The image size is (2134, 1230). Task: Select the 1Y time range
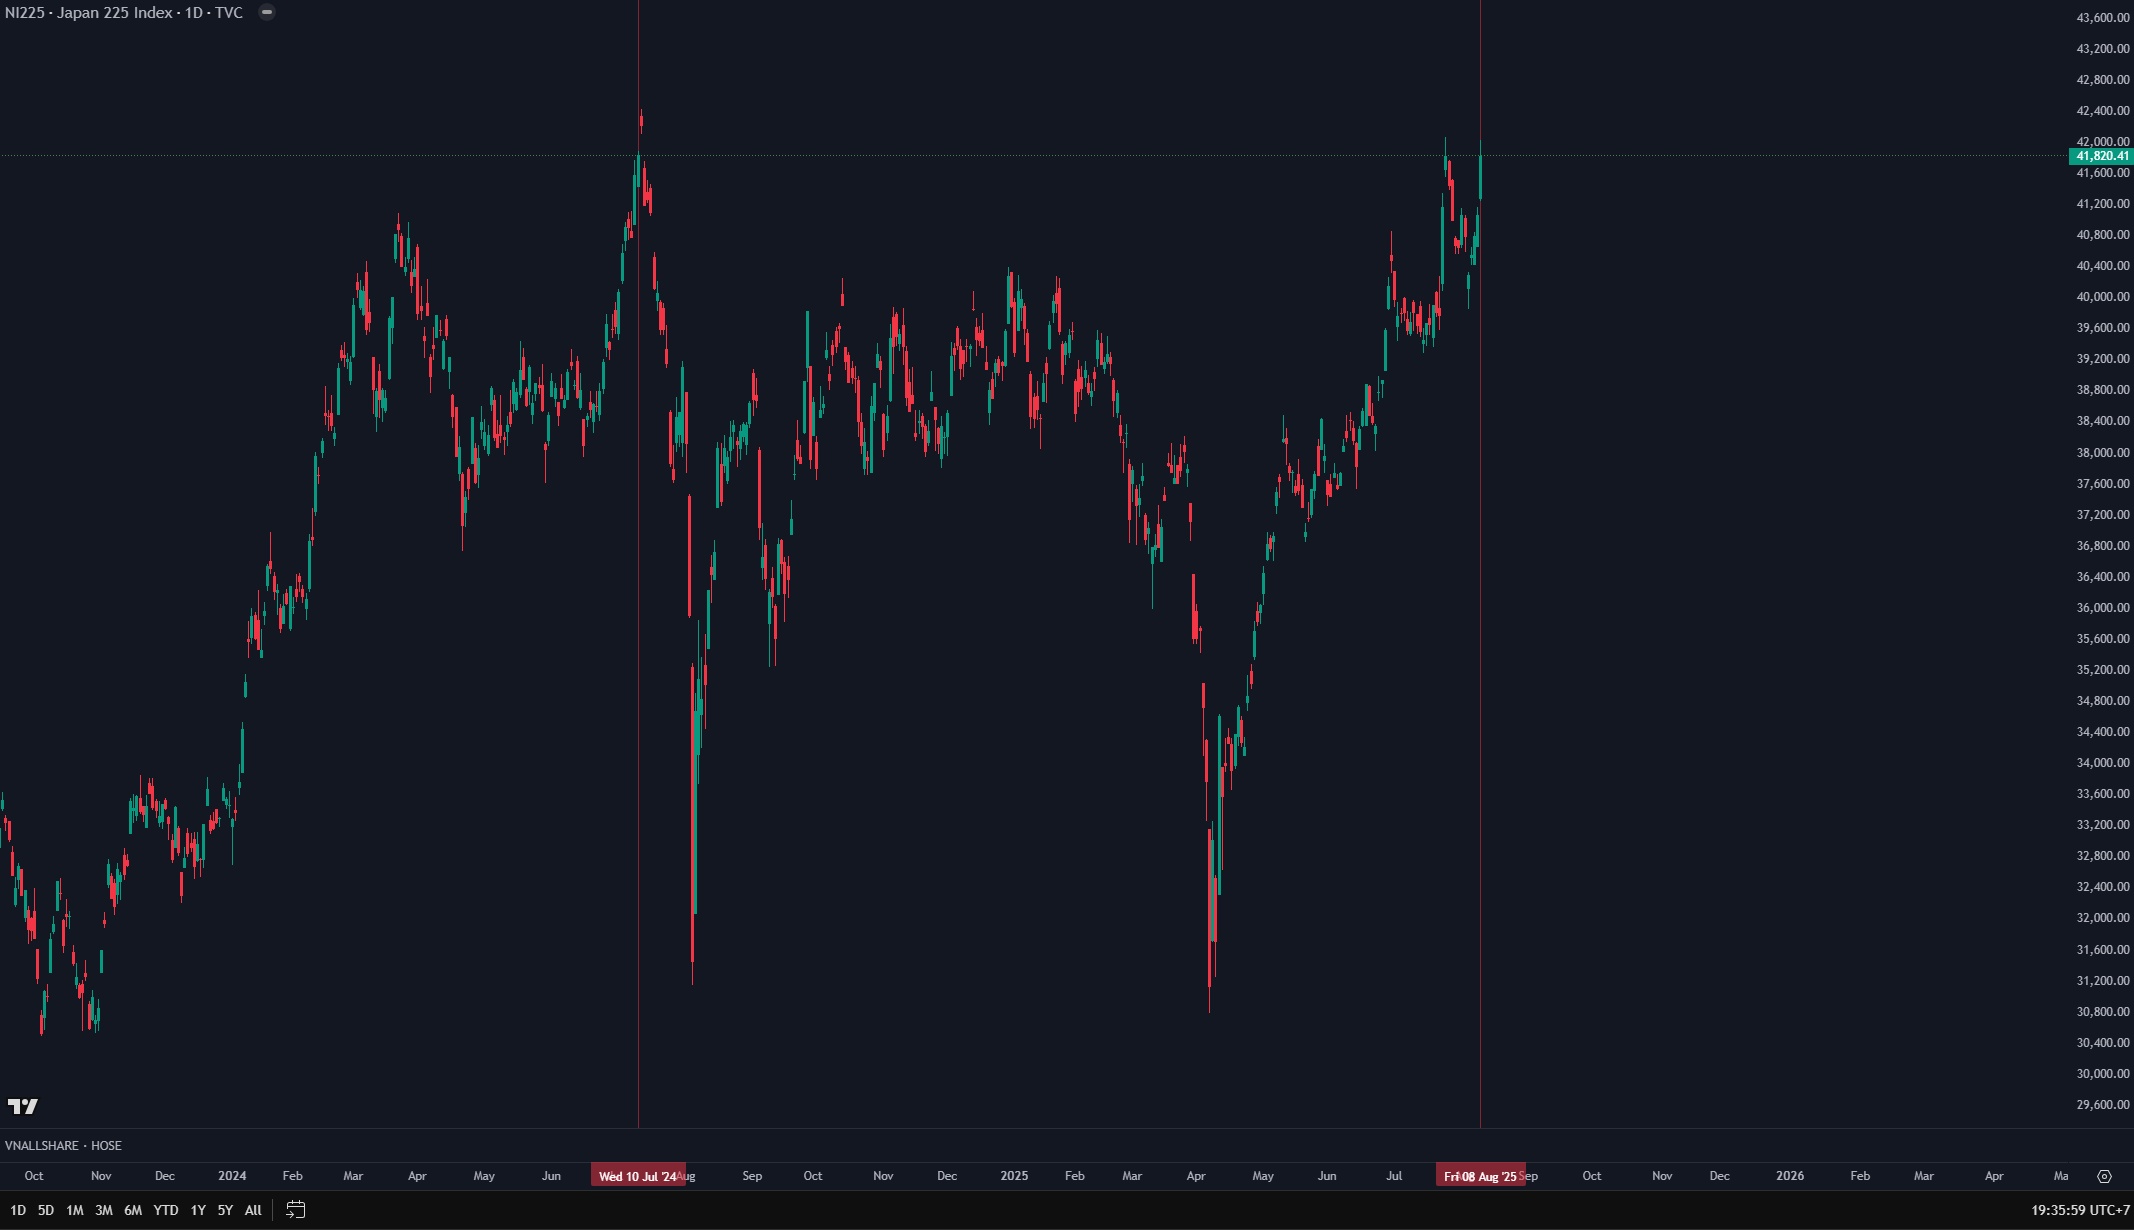click(198, 1210)
